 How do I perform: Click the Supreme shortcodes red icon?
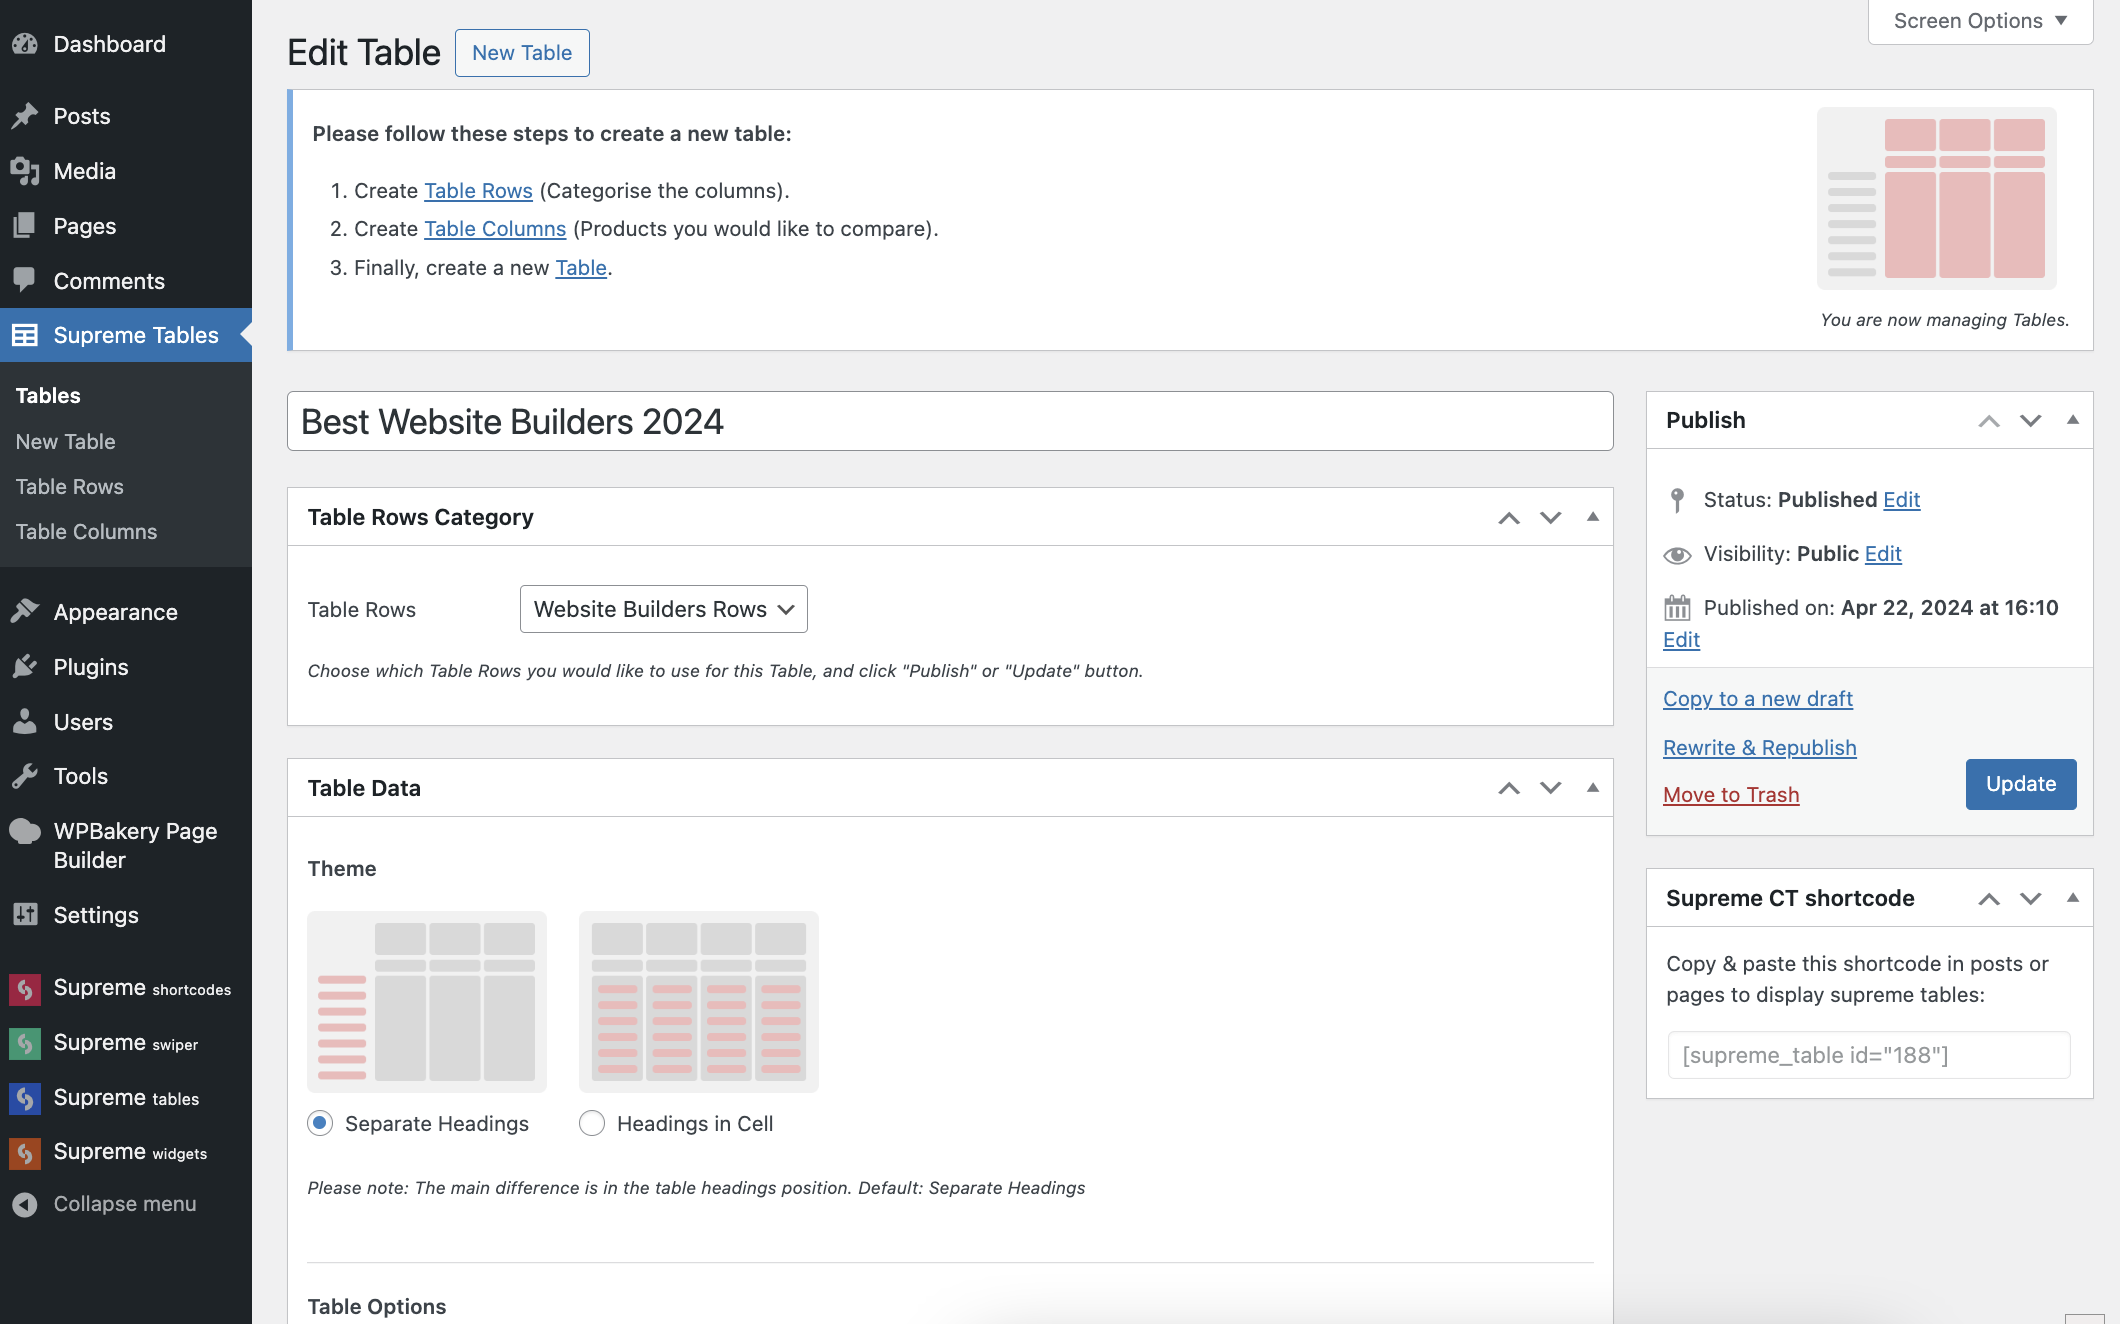coord(25,989)
